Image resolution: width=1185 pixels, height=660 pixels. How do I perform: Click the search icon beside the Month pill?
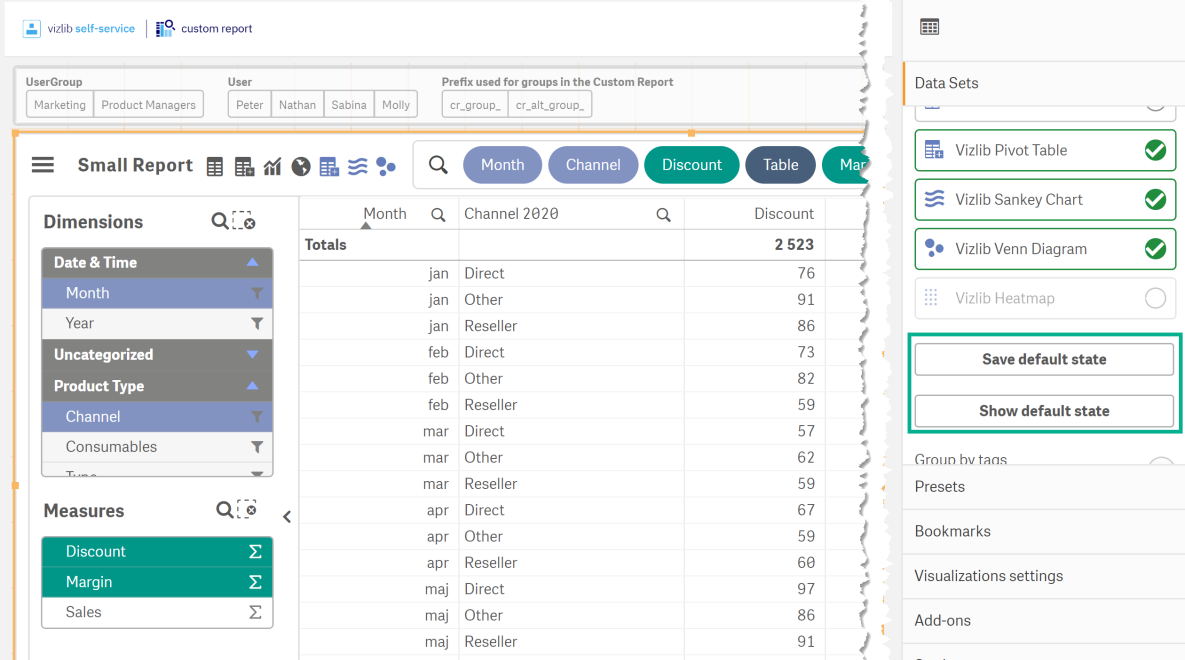click(438, 165)
